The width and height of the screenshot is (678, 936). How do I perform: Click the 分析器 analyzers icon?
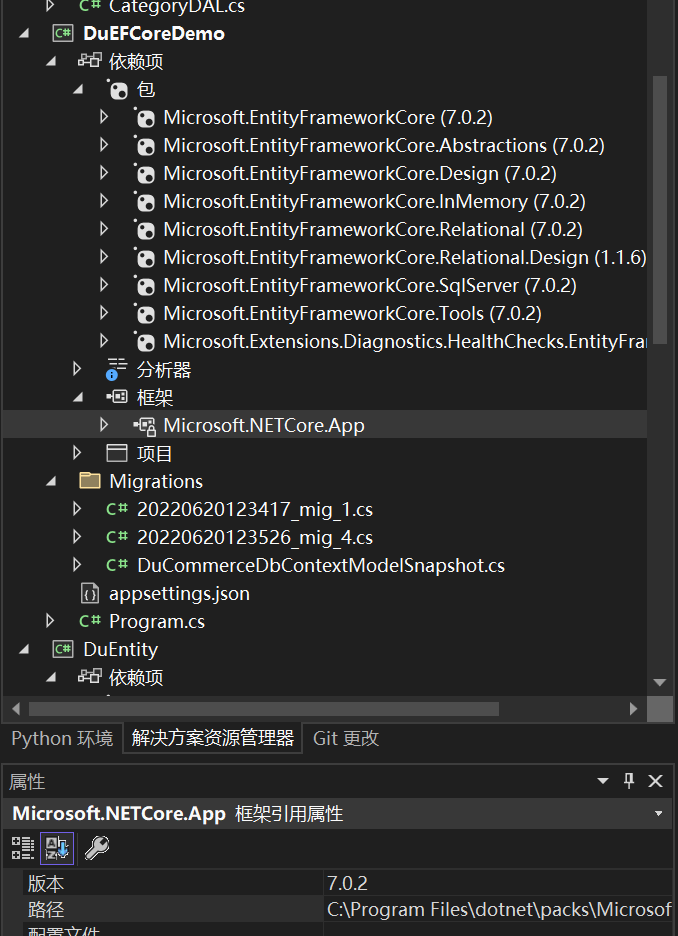pos(117,369)
